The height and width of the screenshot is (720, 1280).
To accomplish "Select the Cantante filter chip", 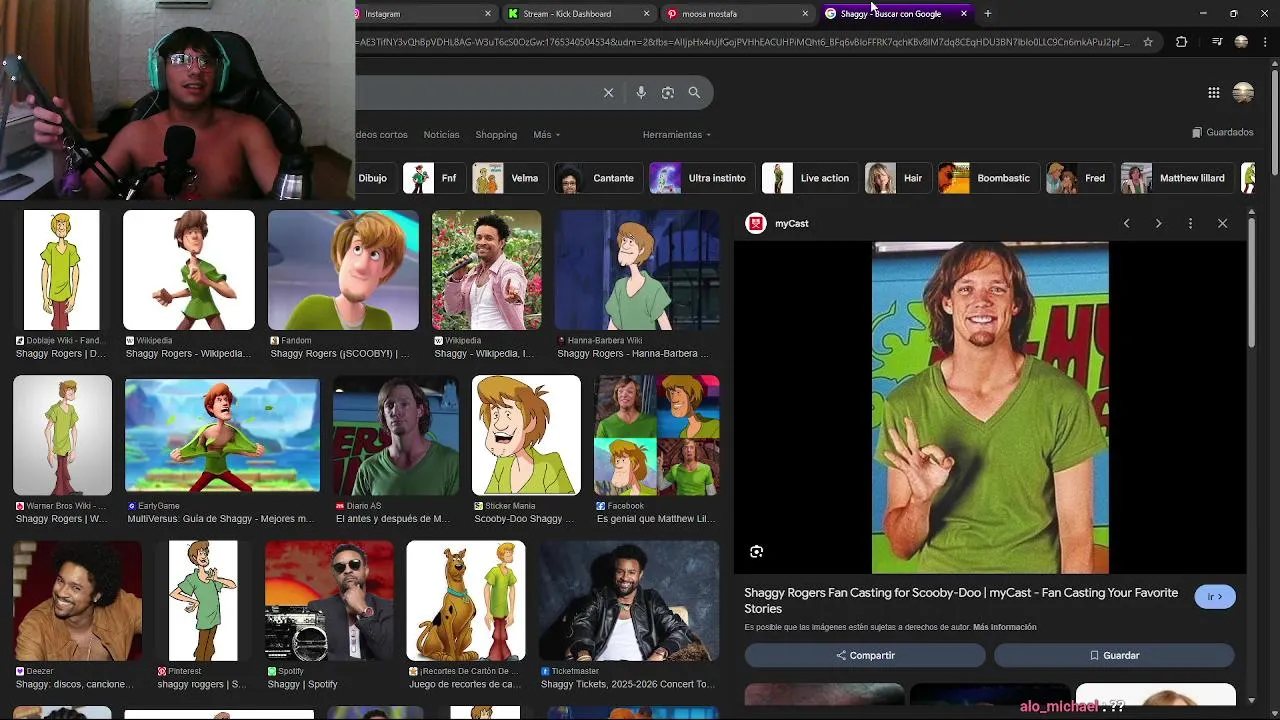I will coord(597,178).
